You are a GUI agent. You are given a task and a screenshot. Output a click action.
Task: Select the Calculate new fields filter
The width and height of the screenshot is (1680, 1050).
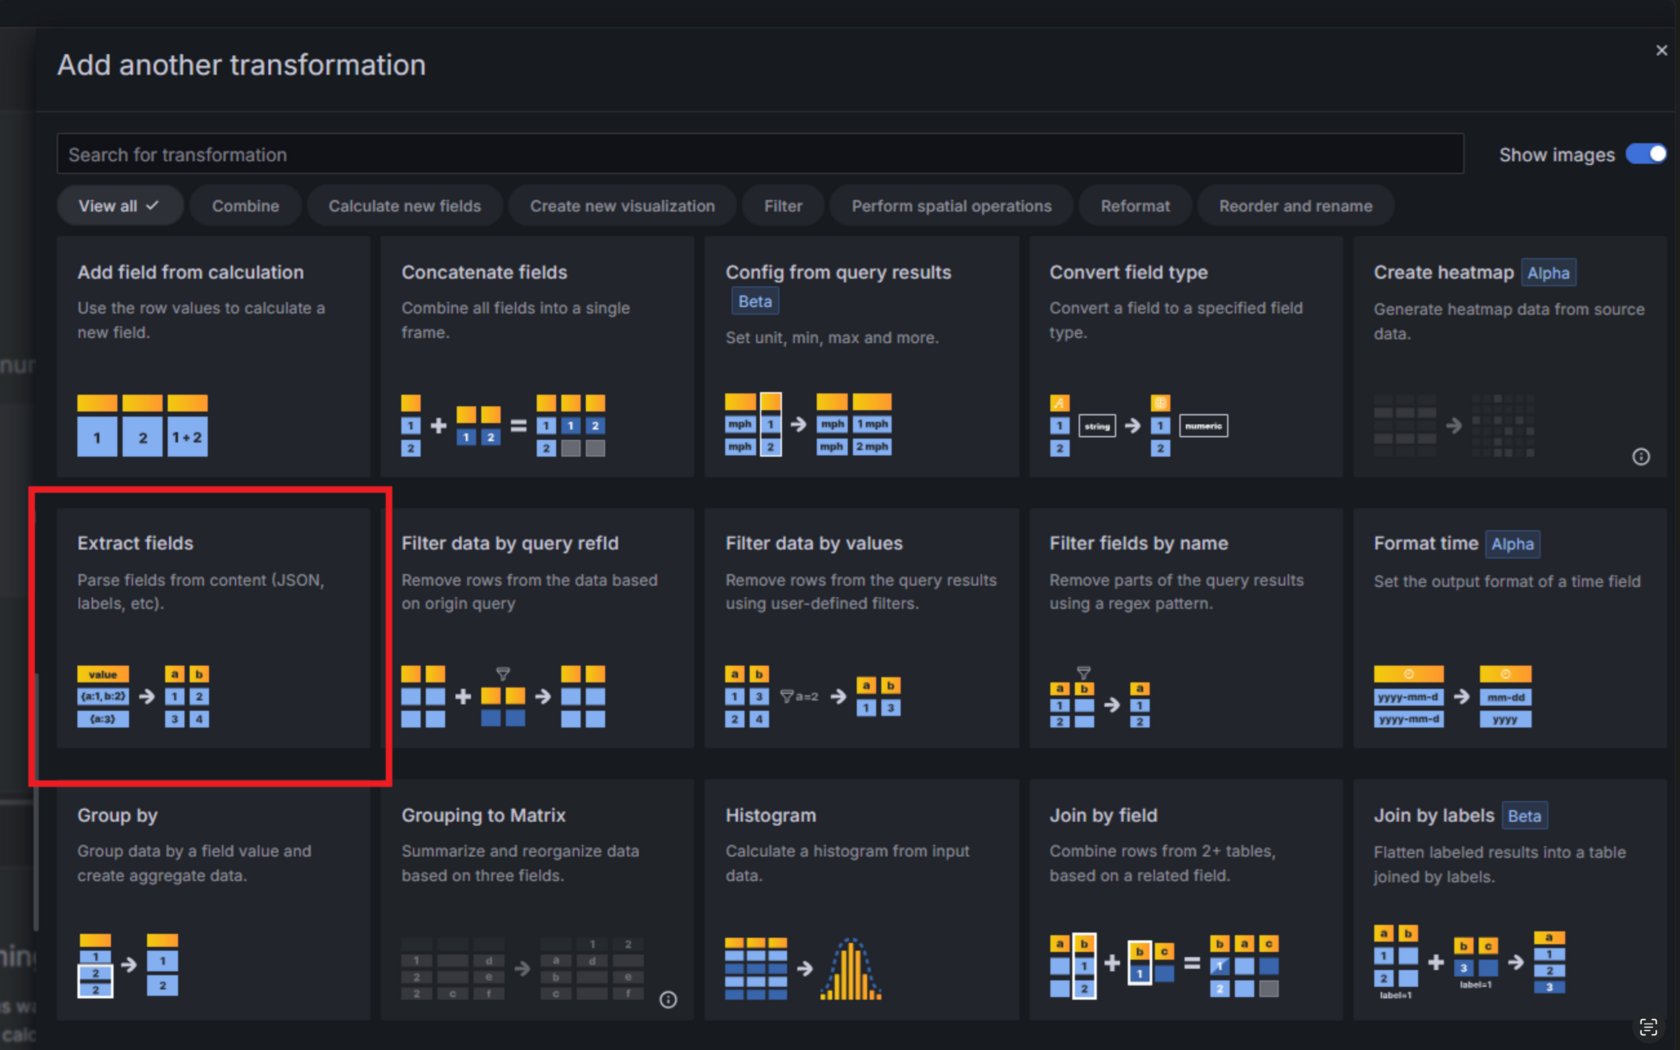click(x=404, y=206)
